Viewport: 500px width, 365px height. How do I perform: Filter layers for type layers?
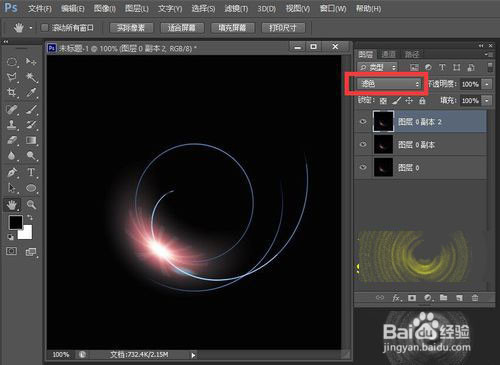(442, 68)
